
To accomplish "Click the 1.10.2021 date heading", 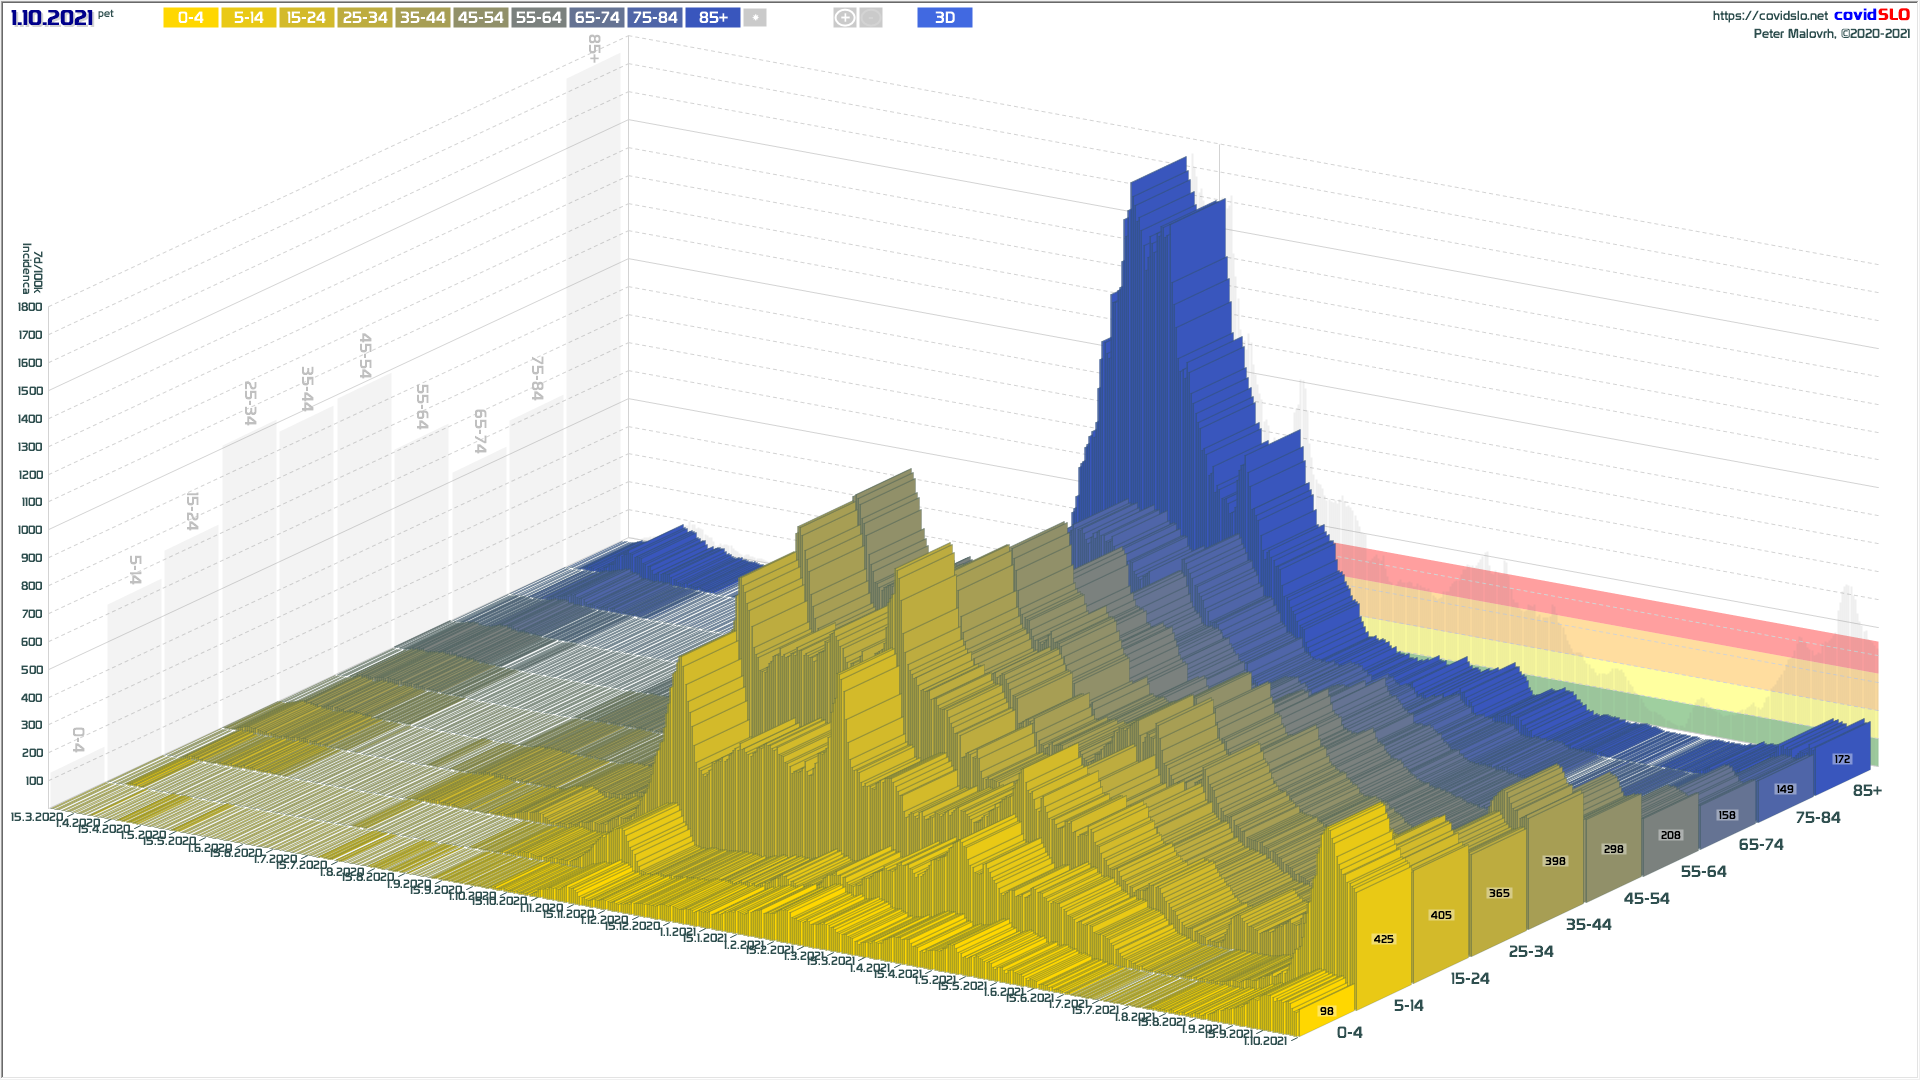I will (x=52, y=18).
